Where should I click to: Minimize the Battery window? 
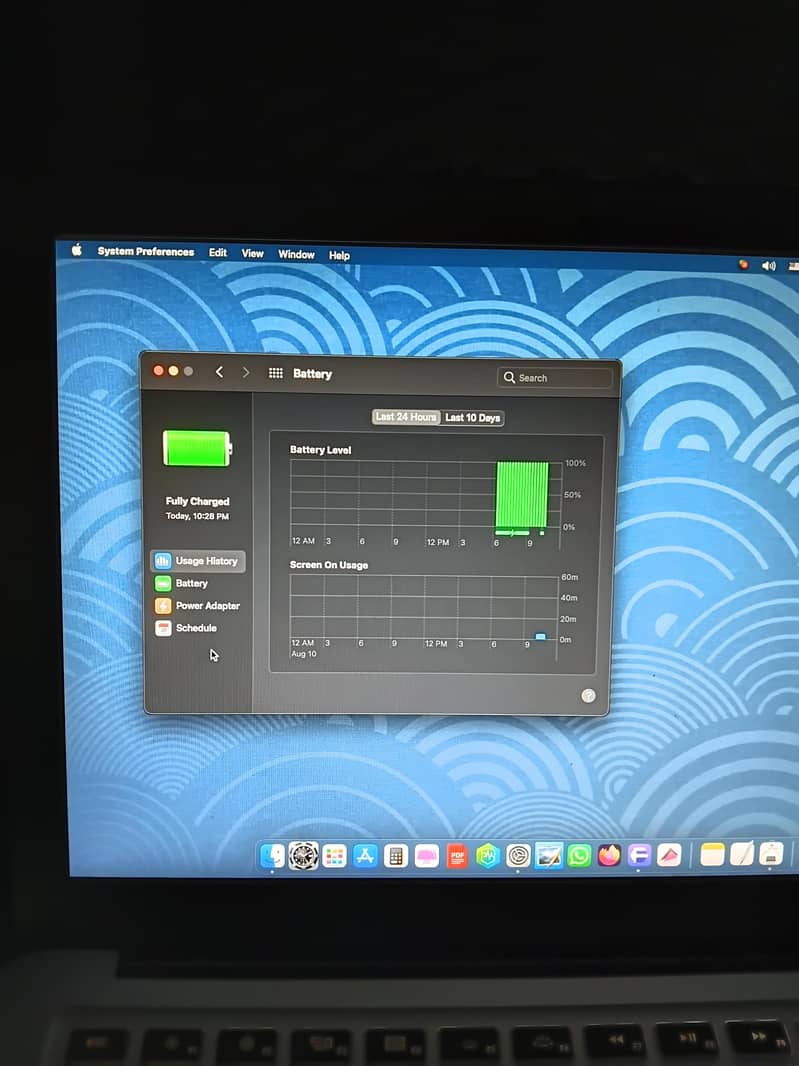tap(173, 371)
